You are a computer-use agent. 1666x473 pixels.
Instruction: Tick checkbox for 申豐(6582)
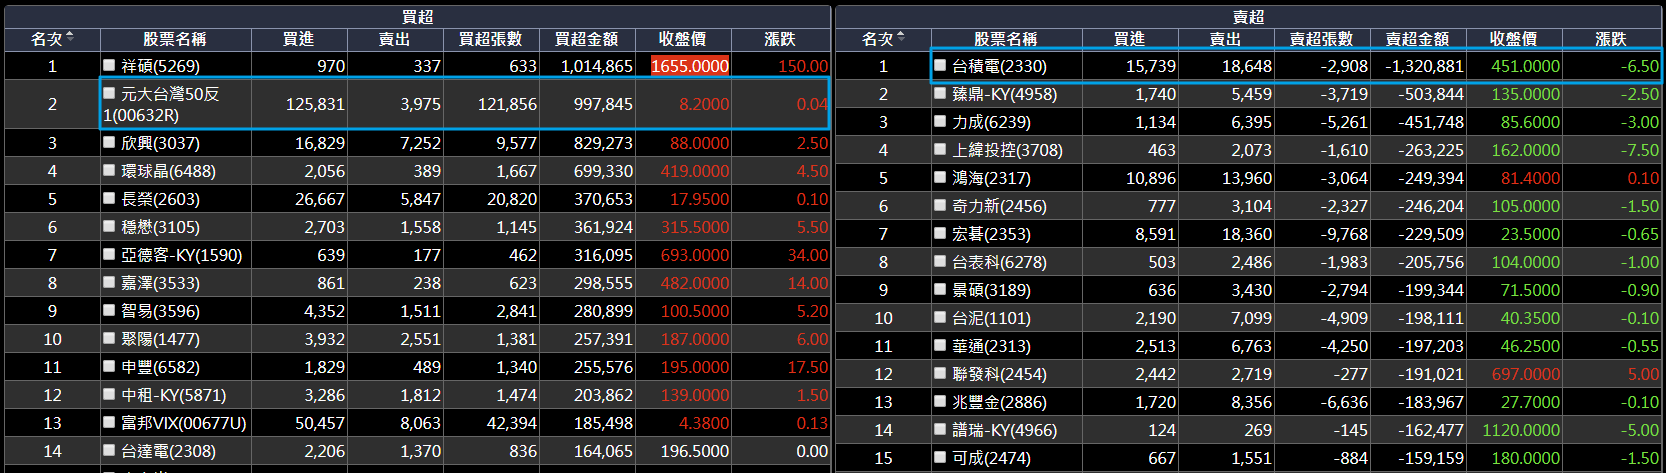point(109,366)
